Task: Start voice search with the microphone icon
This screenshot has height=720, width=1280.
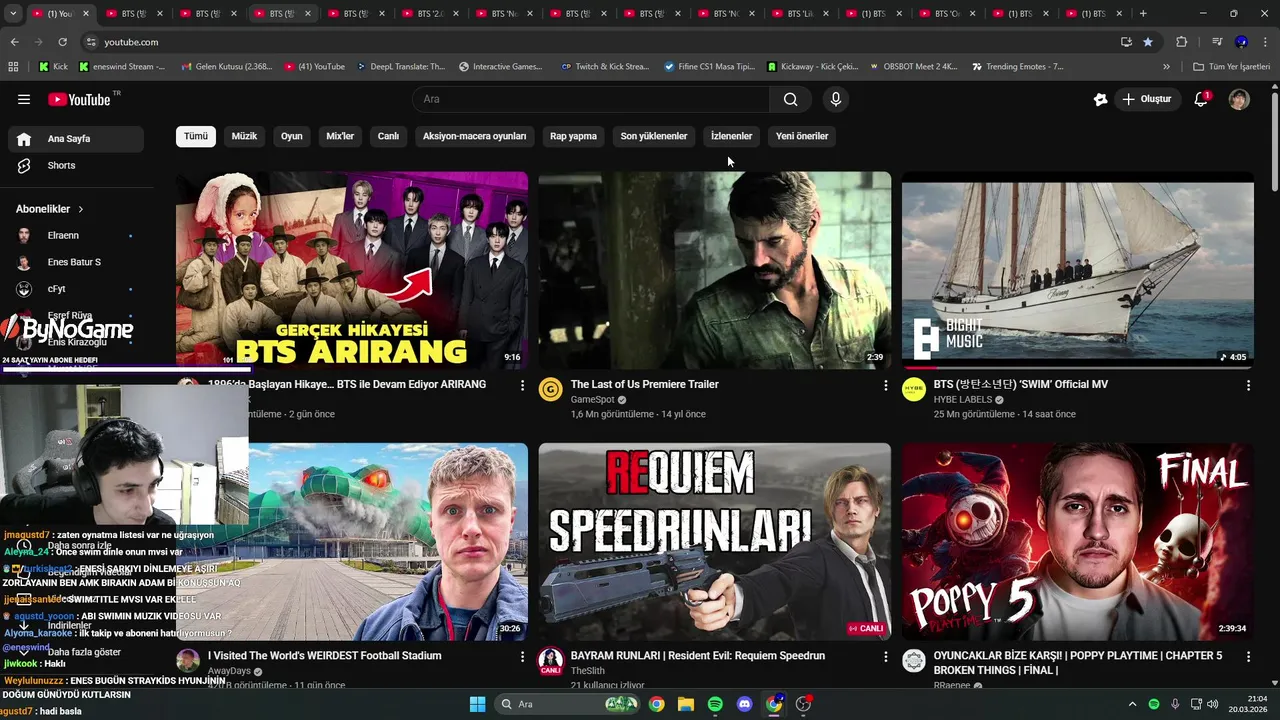Action: click(x=836, y=99)
